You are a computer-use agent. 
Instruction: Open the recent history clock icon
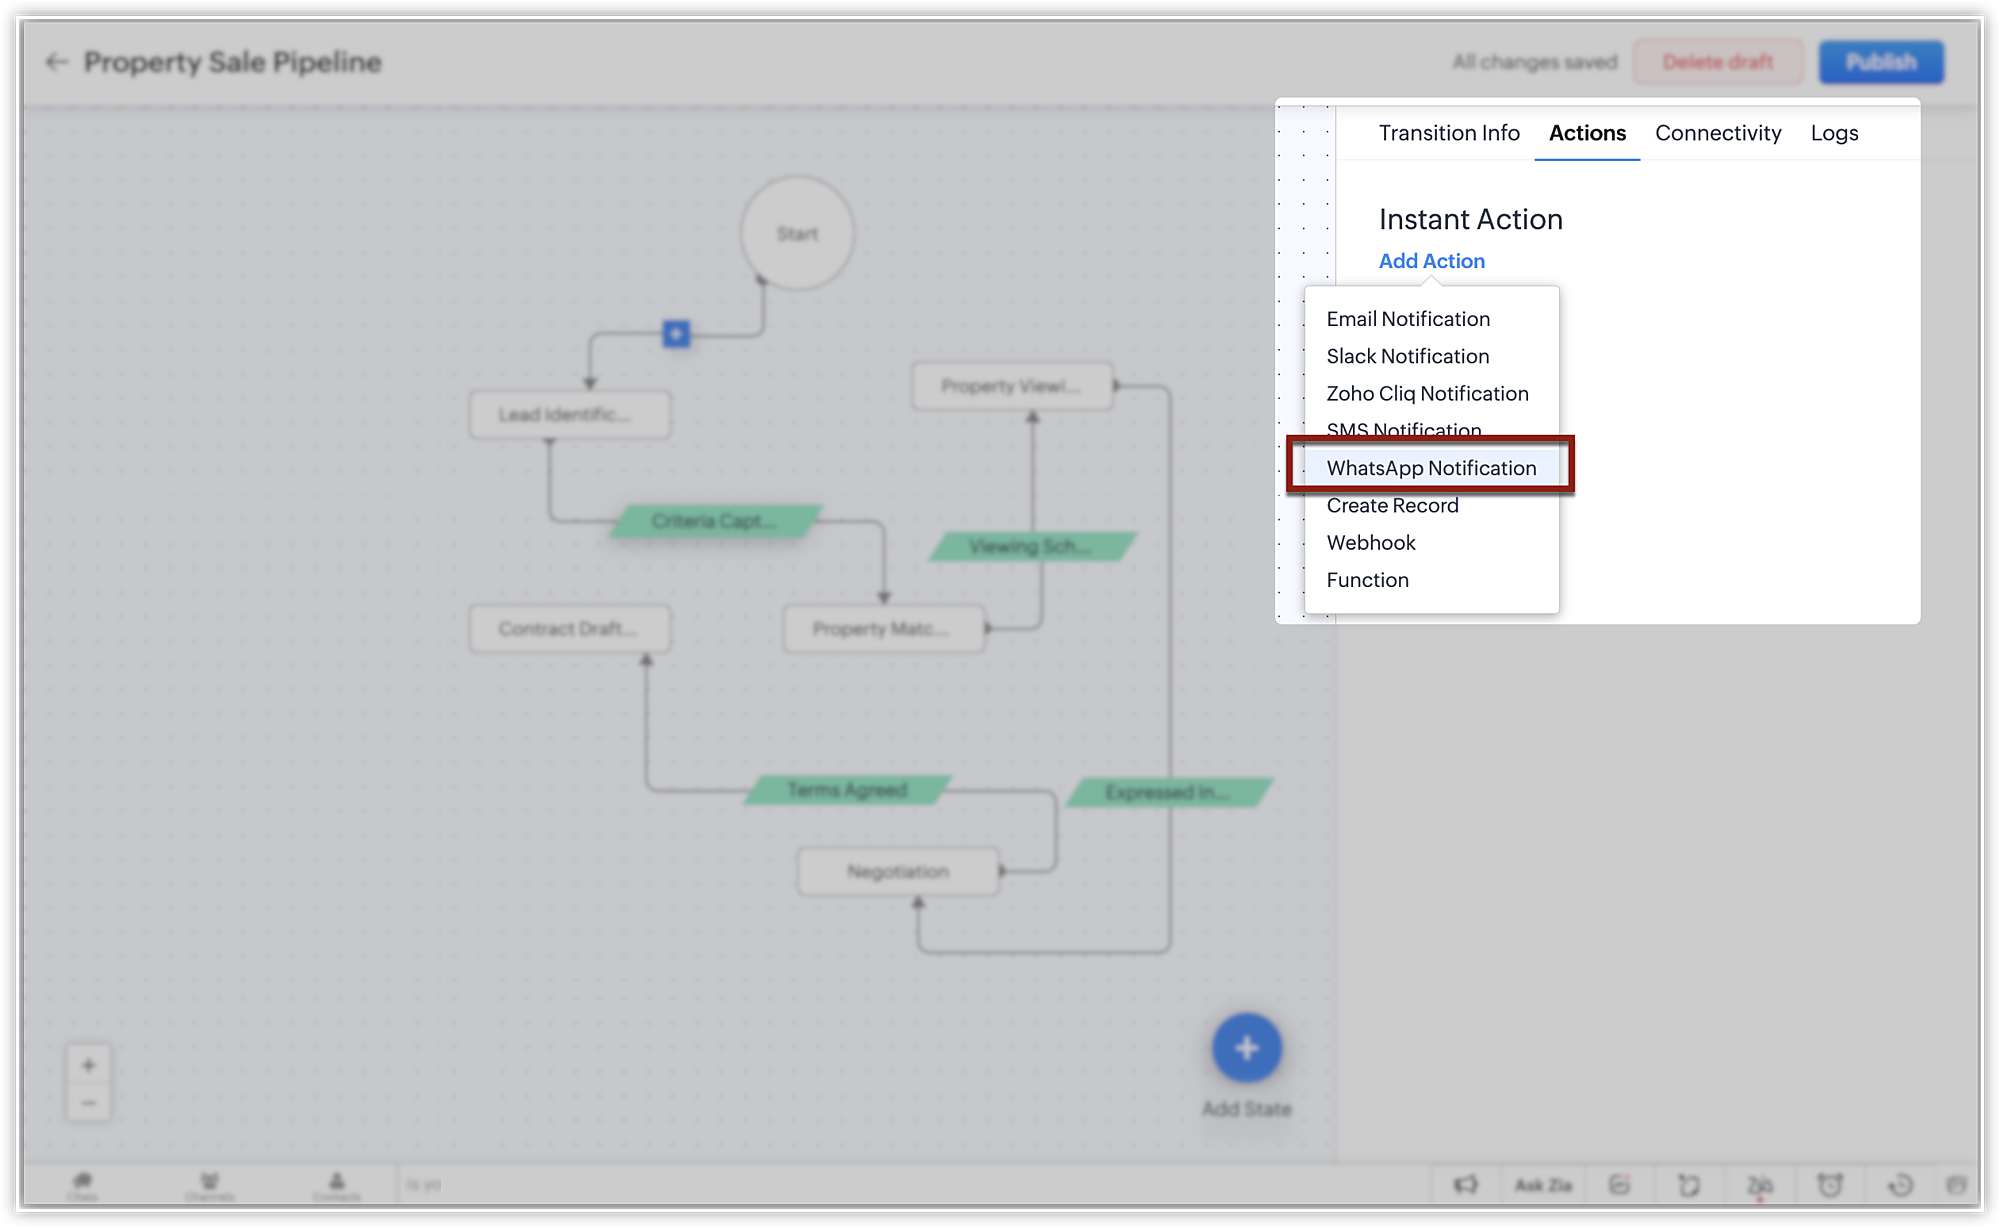1900,1185
